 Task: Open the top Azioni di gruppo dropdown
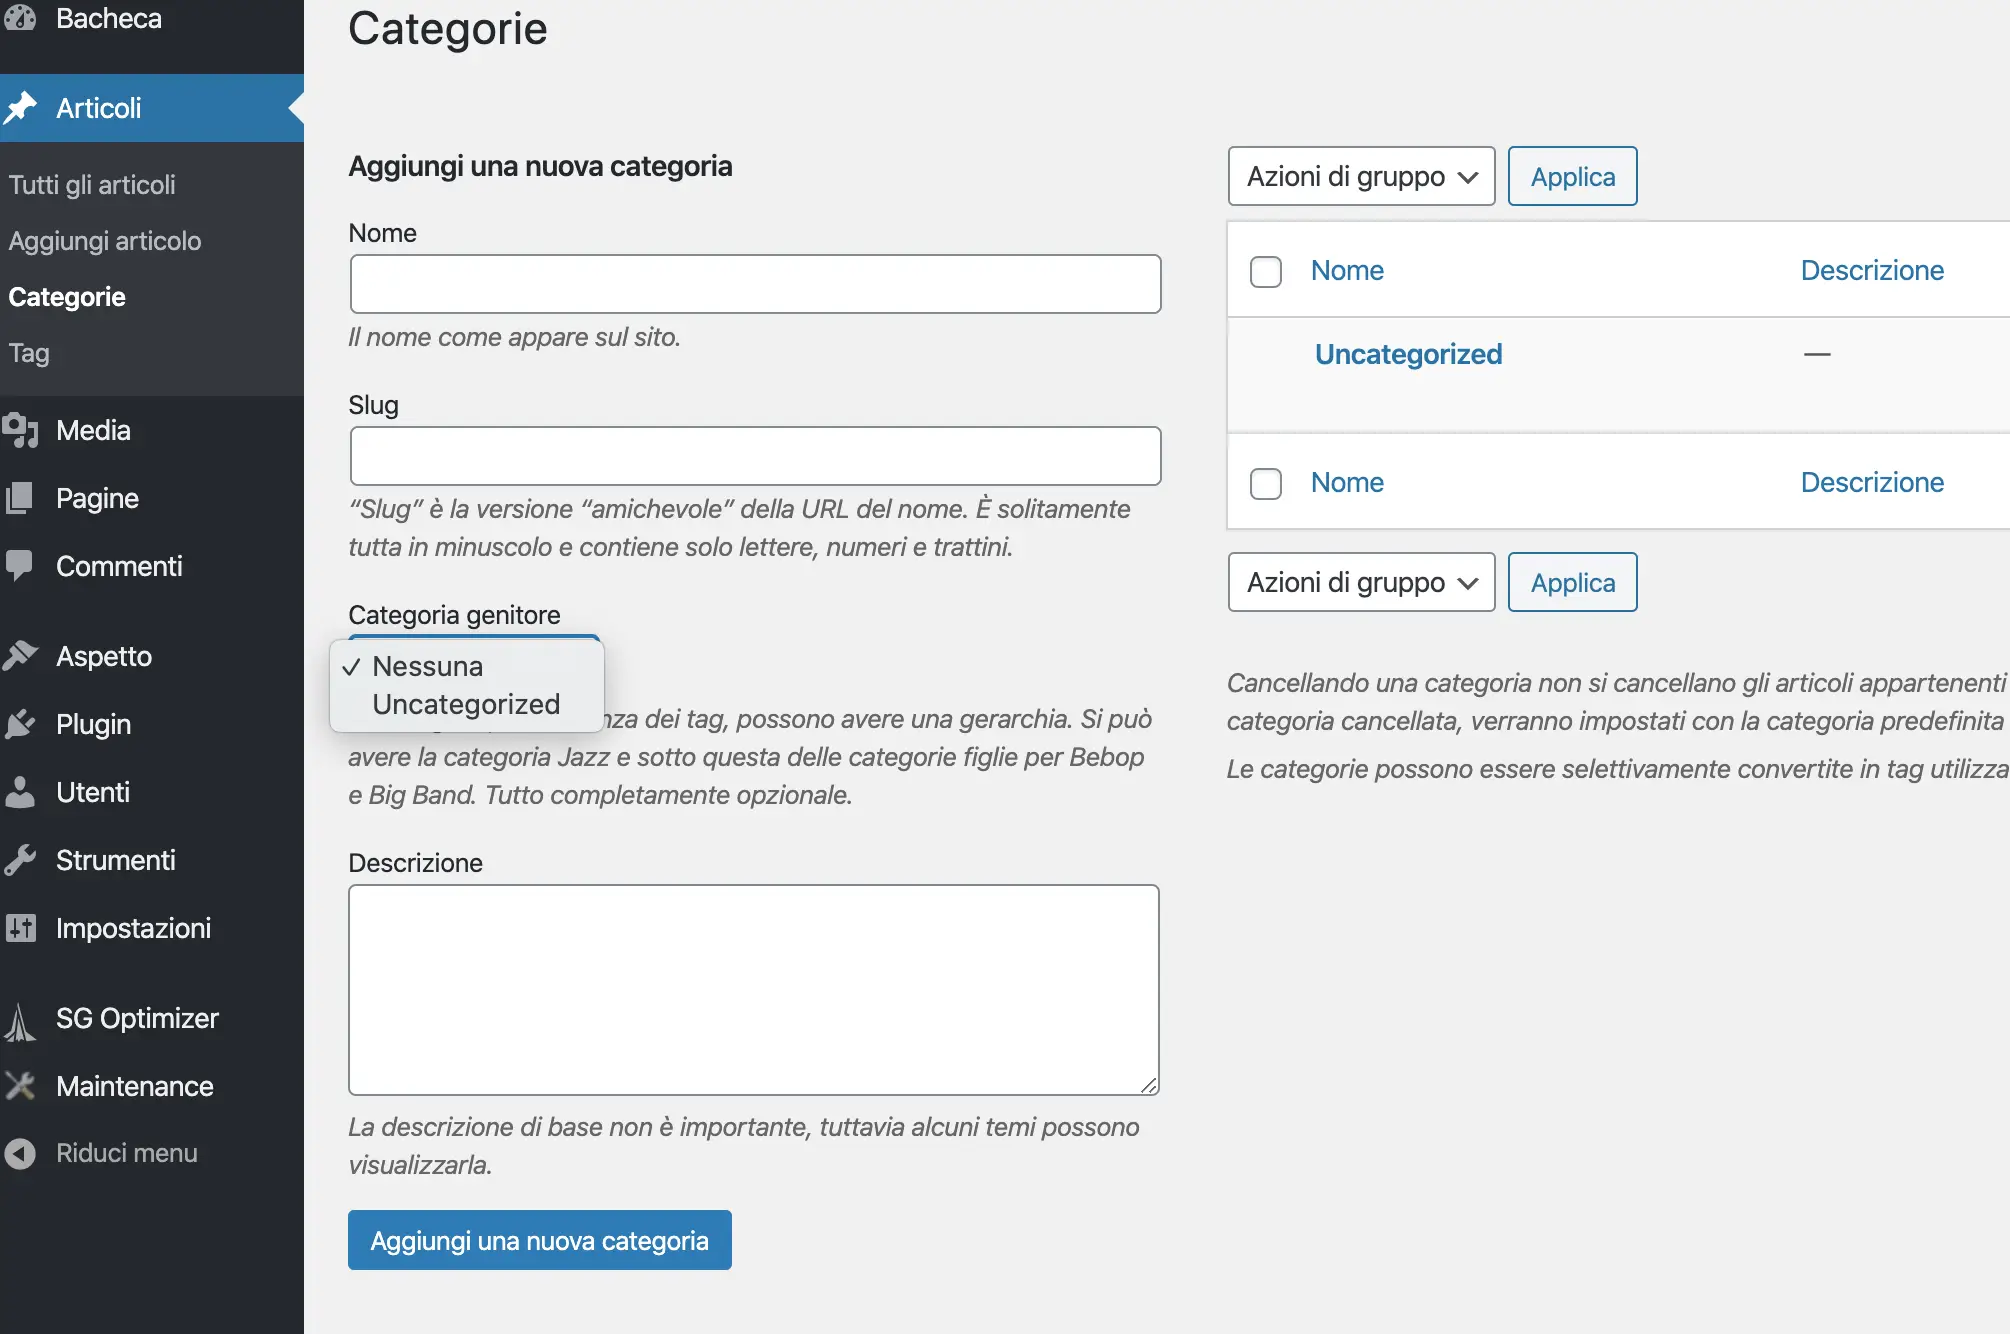[x=1361, y=177]
